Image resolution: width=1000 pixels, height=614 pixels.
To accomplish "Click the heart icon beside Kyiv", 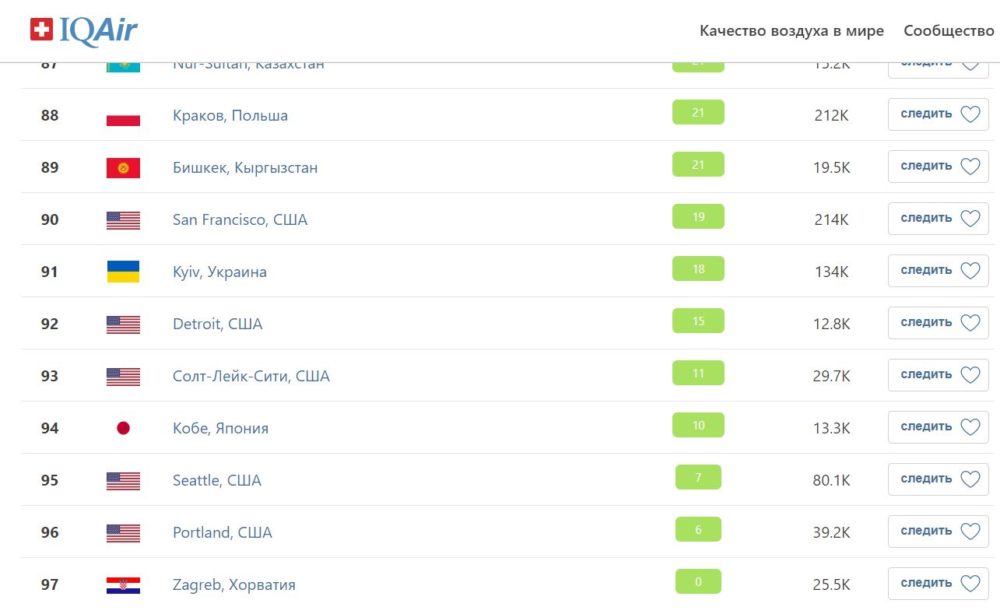I will tap(970, 271).
